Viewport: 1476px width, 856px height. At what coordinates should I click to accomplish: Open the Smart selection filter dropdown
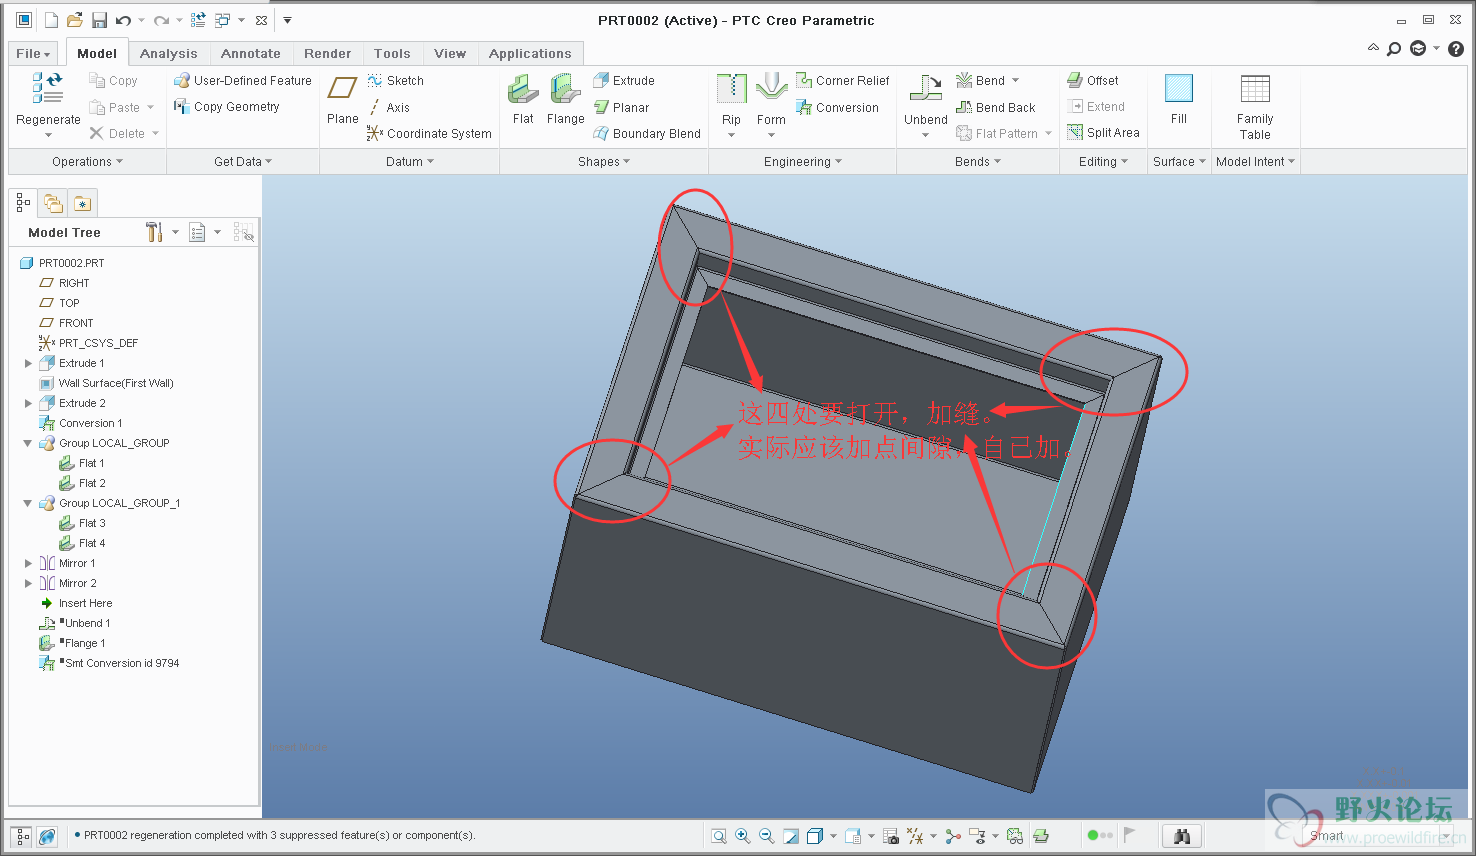pyautogui.click(x=1446, y=836)
